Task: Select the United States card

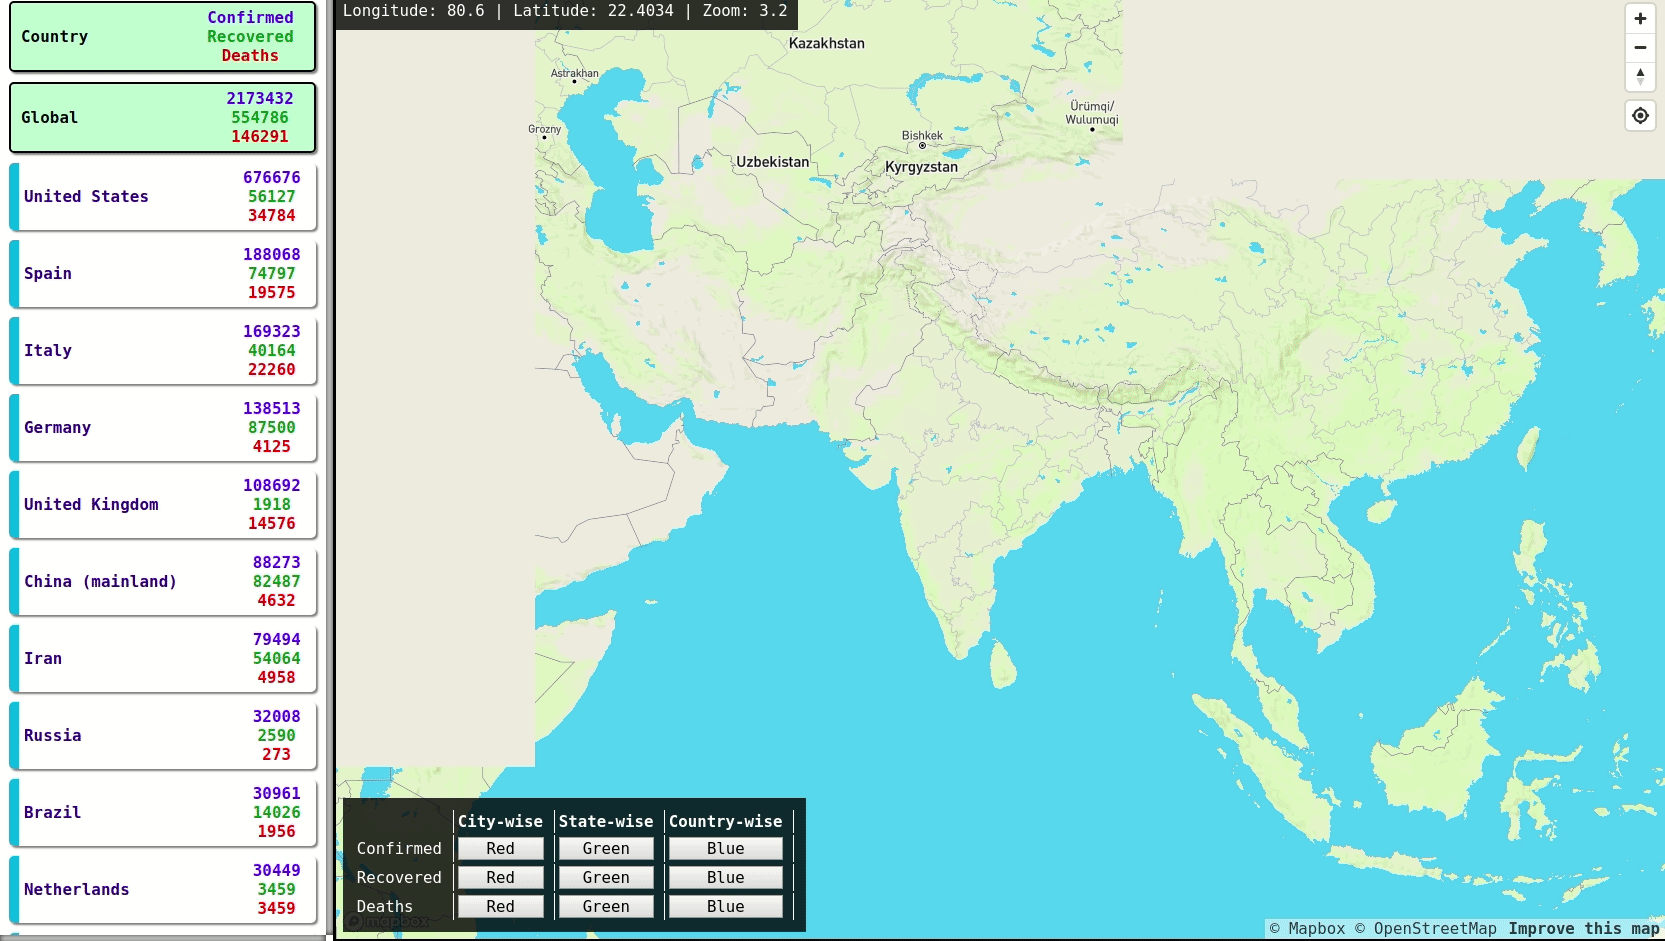Action: pos(163,197)
